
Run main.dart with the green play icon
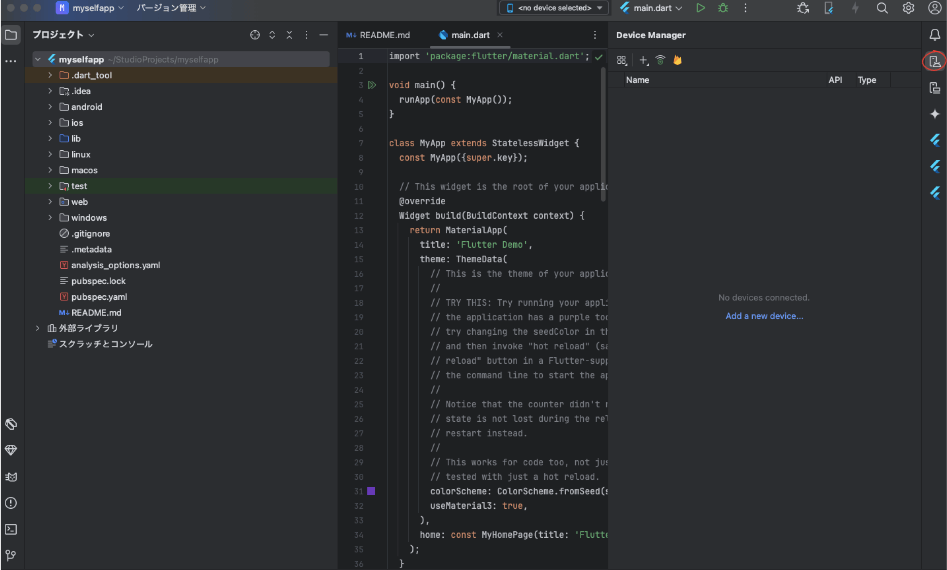700,8
